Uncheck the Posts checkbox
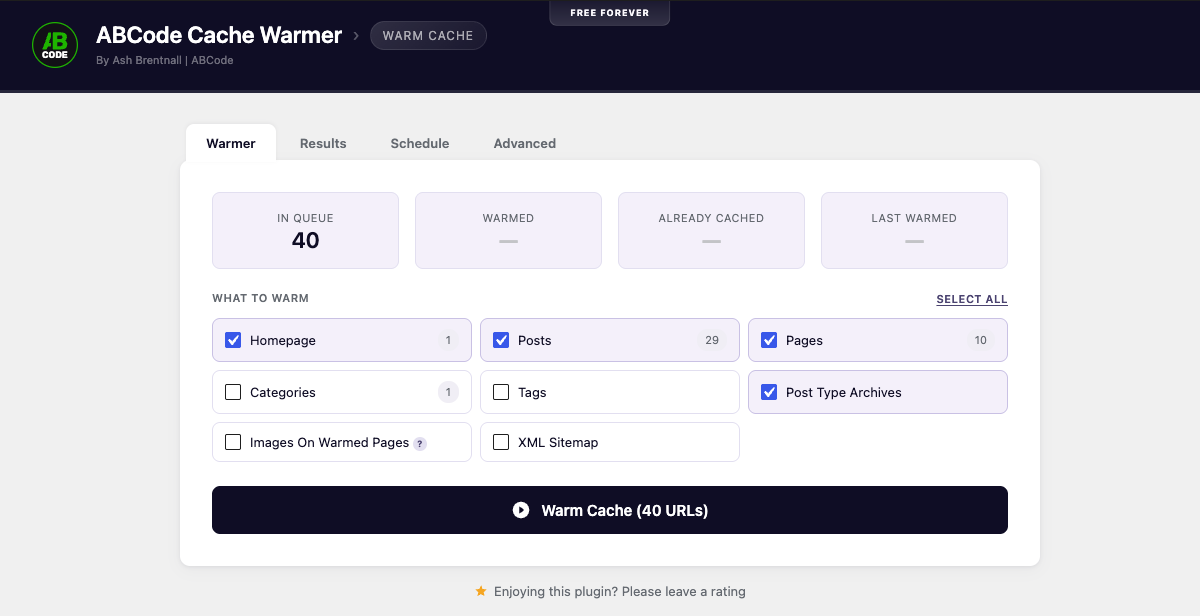The height and width of the screenshot is (616, 1200). tap(501, 340)
